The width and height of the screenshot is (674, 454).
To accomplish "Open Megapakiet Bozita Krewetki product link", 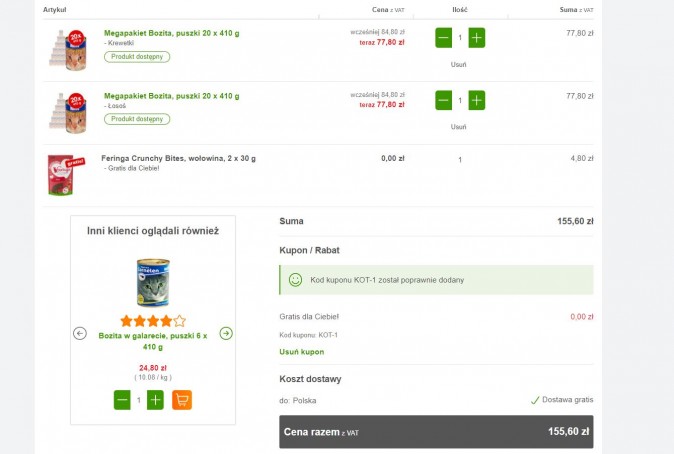I will pos(171,33).
